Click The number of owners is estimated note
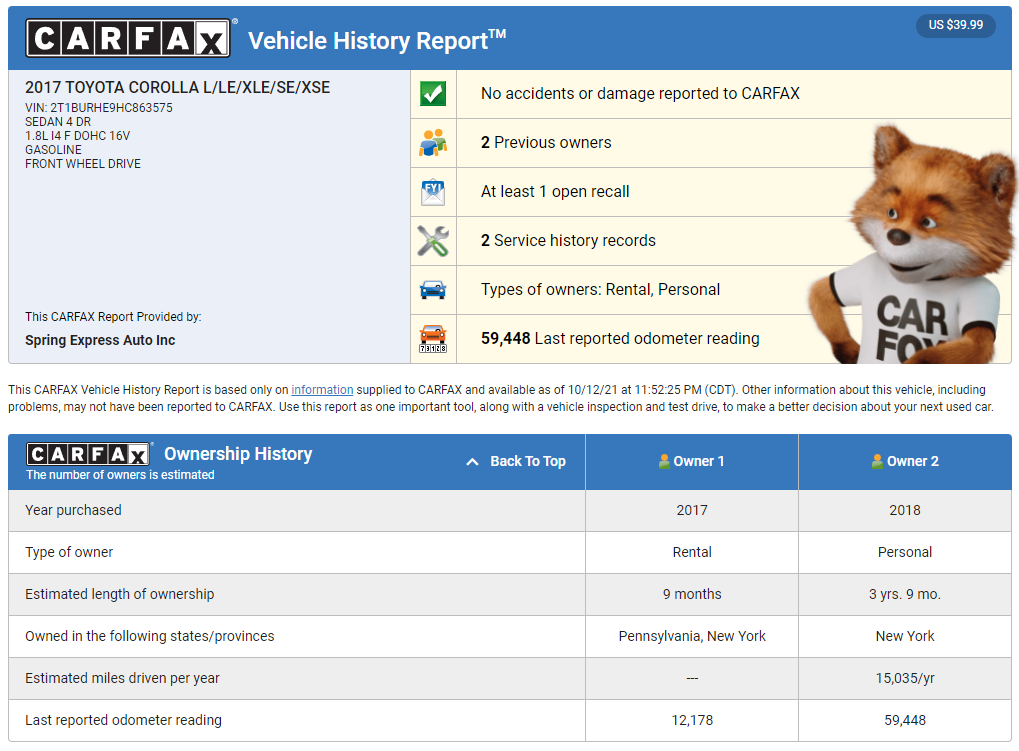1019x751 pixels. pos(120,475)
